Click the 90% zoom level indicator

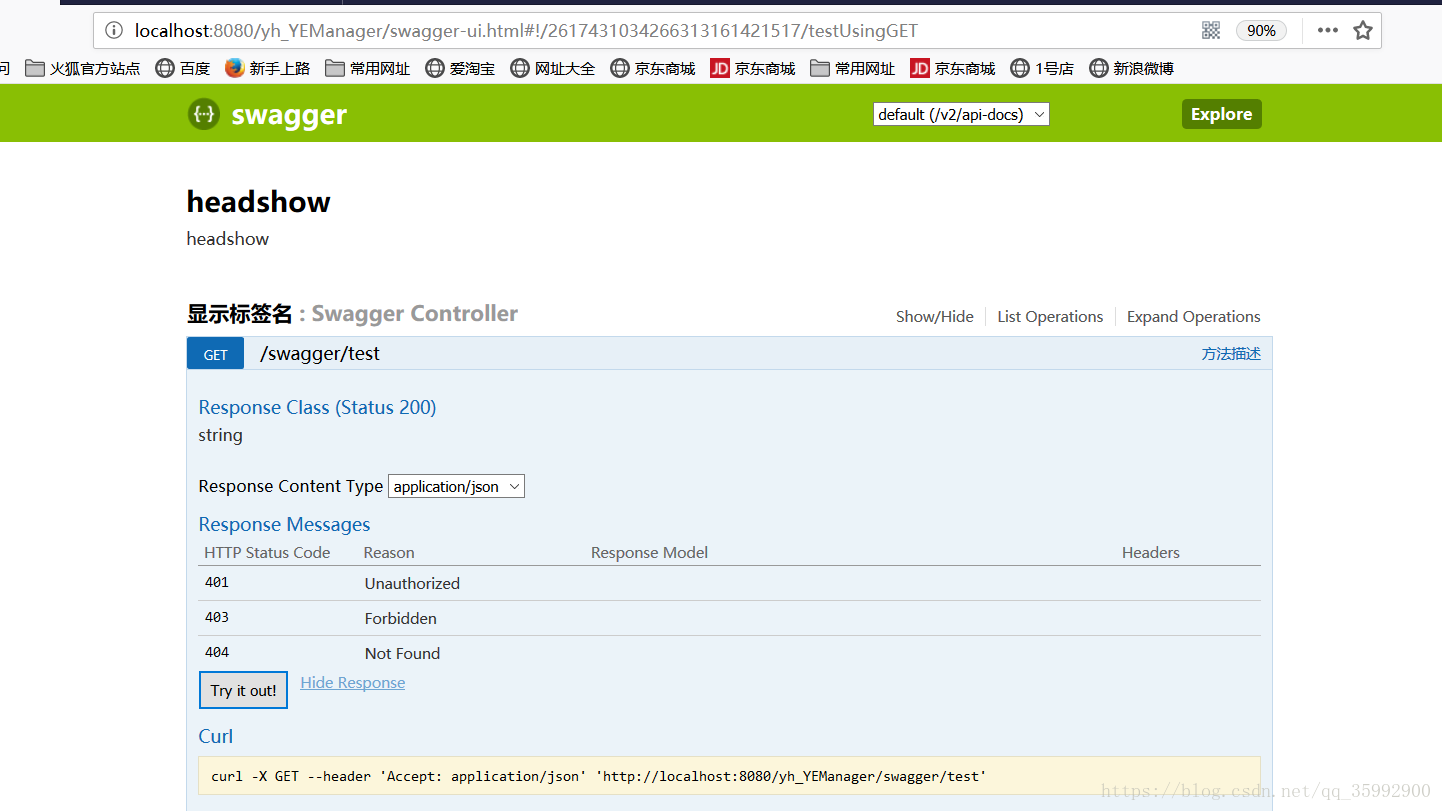point(1261,31)
